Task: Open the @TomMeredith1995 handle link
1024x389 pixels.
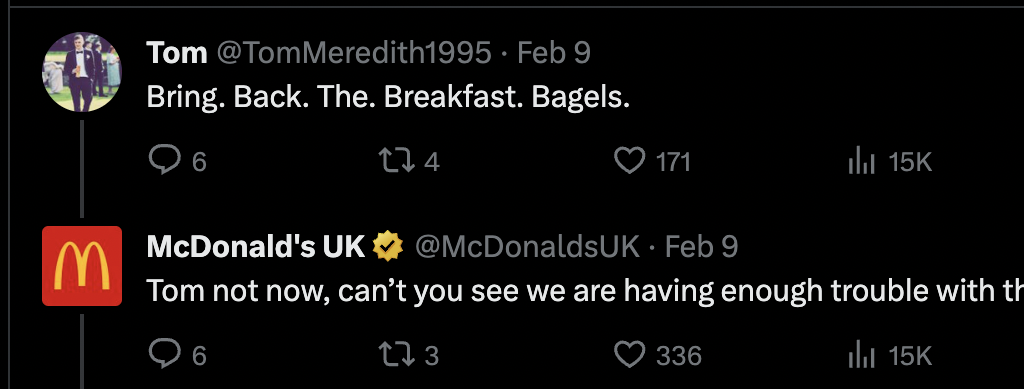Action: click(x=353, y=53)
